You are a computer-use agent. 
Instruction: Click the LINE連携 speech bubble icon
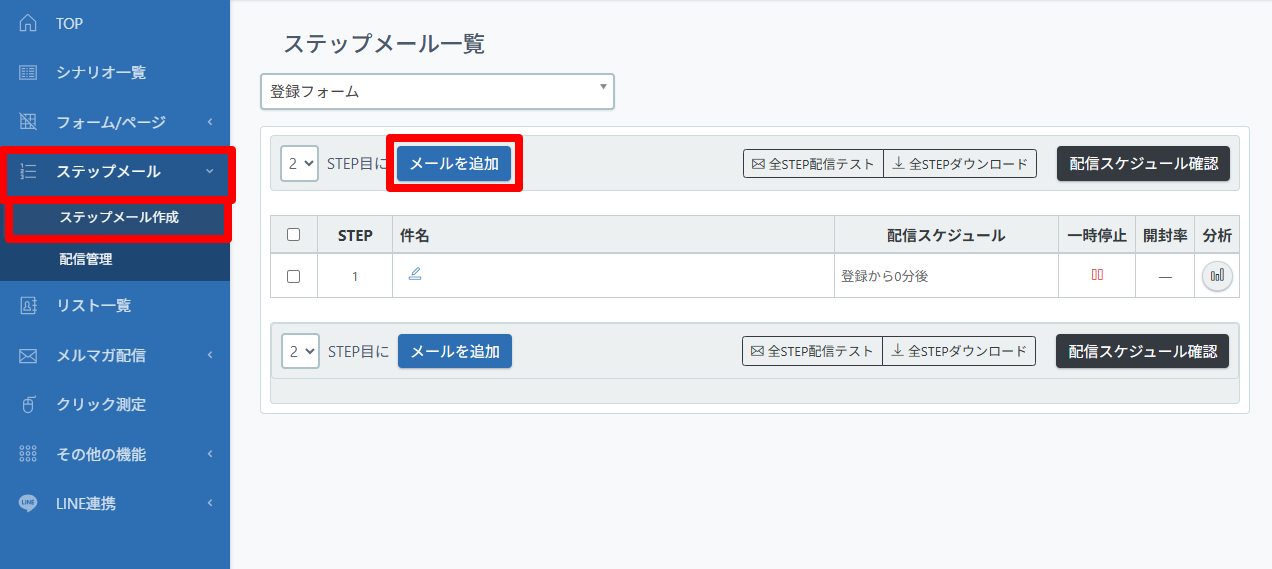point(28,503)
